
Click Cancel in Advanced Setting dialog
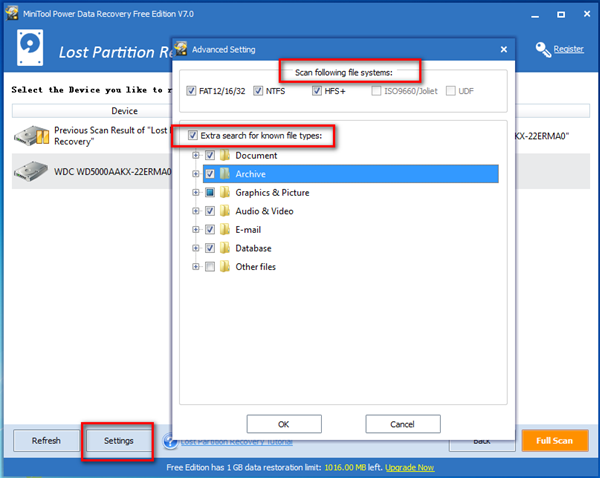(x=403, y=424)
